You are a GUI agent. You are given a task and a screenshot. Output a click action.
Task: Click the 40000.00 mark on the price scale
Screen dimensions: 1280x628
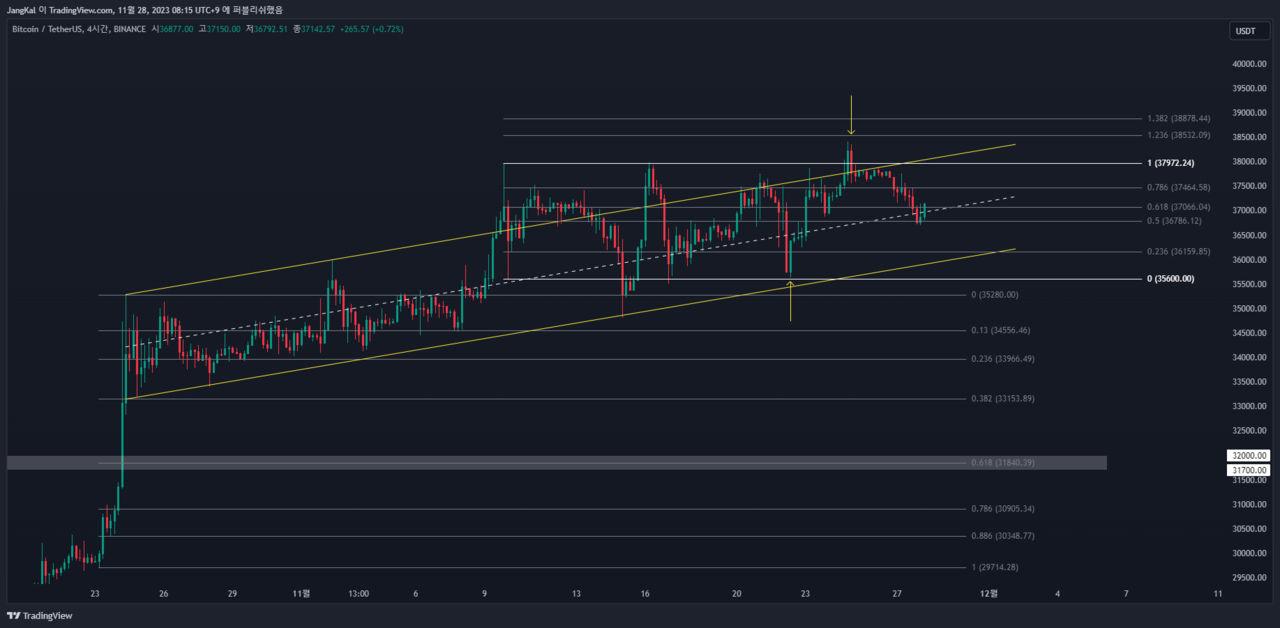click(1248, 64)
